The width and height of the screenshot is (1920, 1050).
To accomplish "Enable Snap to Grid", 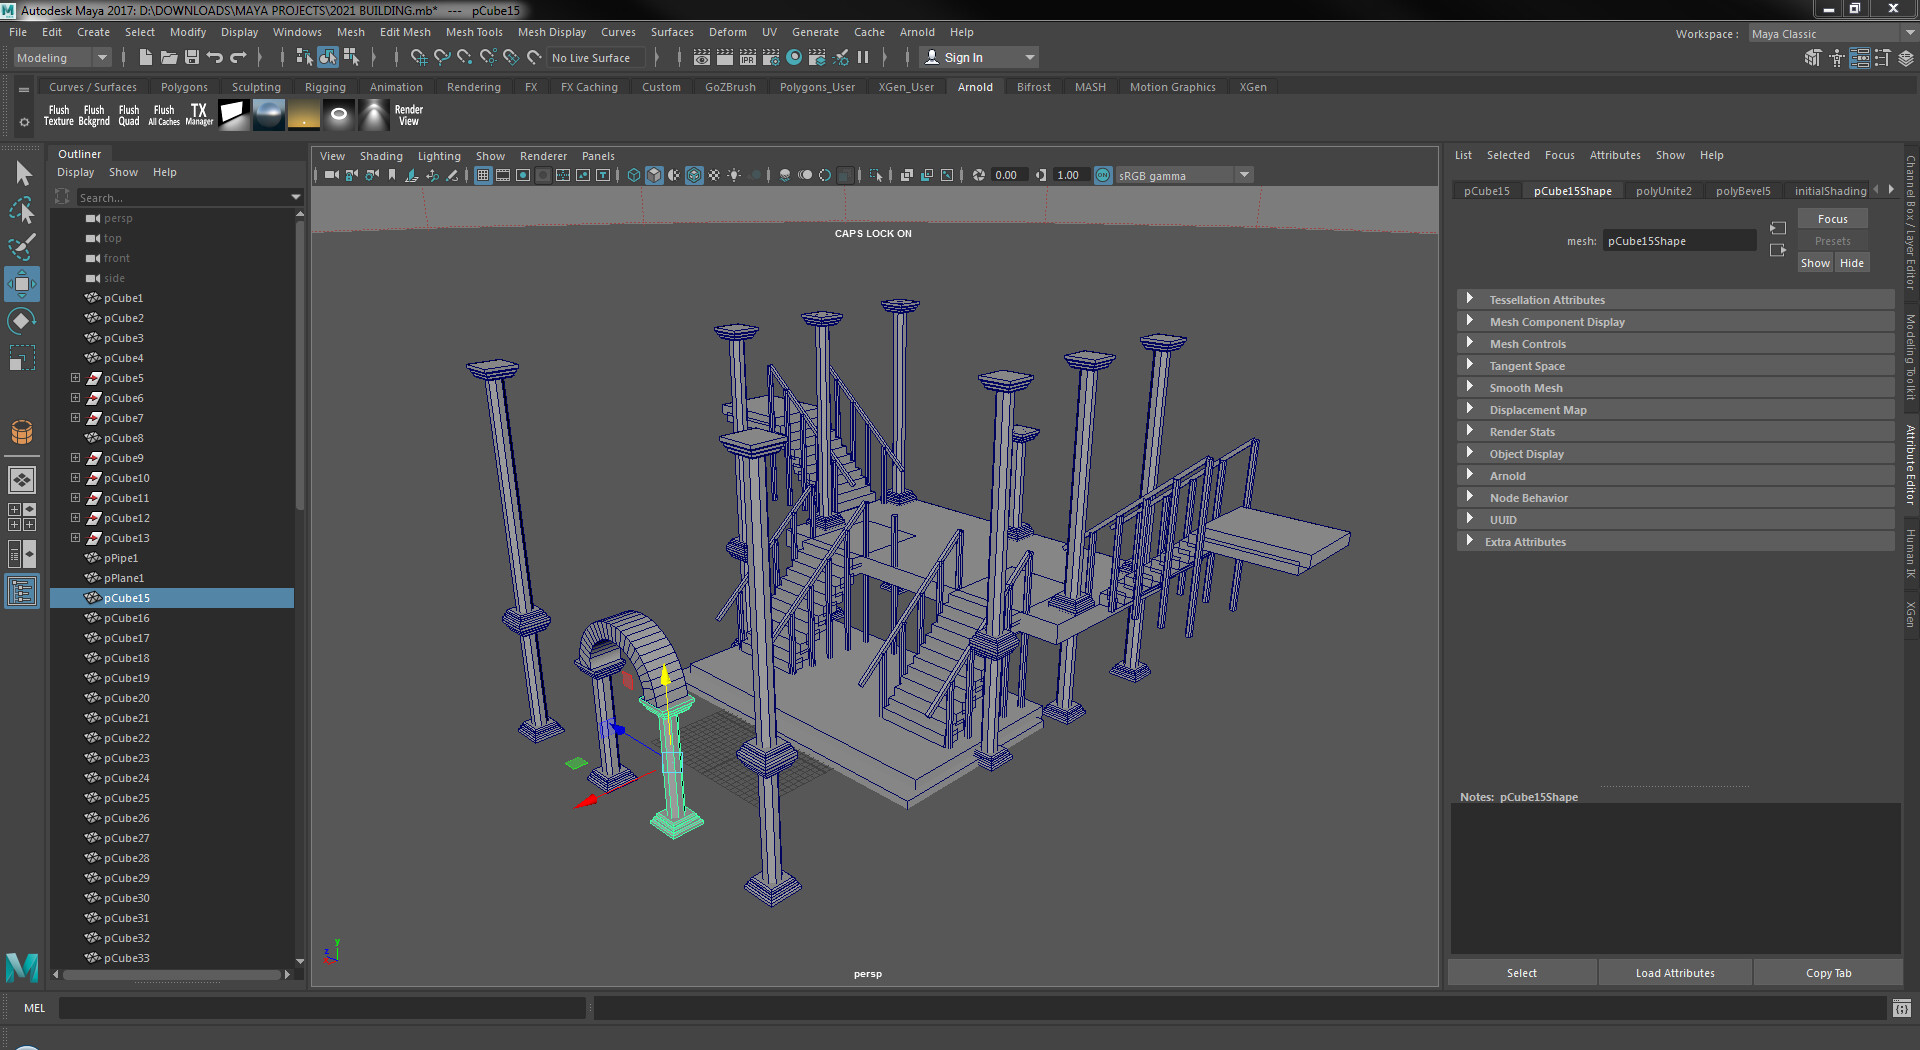I will pyautogui.click(x=420, y=57).
